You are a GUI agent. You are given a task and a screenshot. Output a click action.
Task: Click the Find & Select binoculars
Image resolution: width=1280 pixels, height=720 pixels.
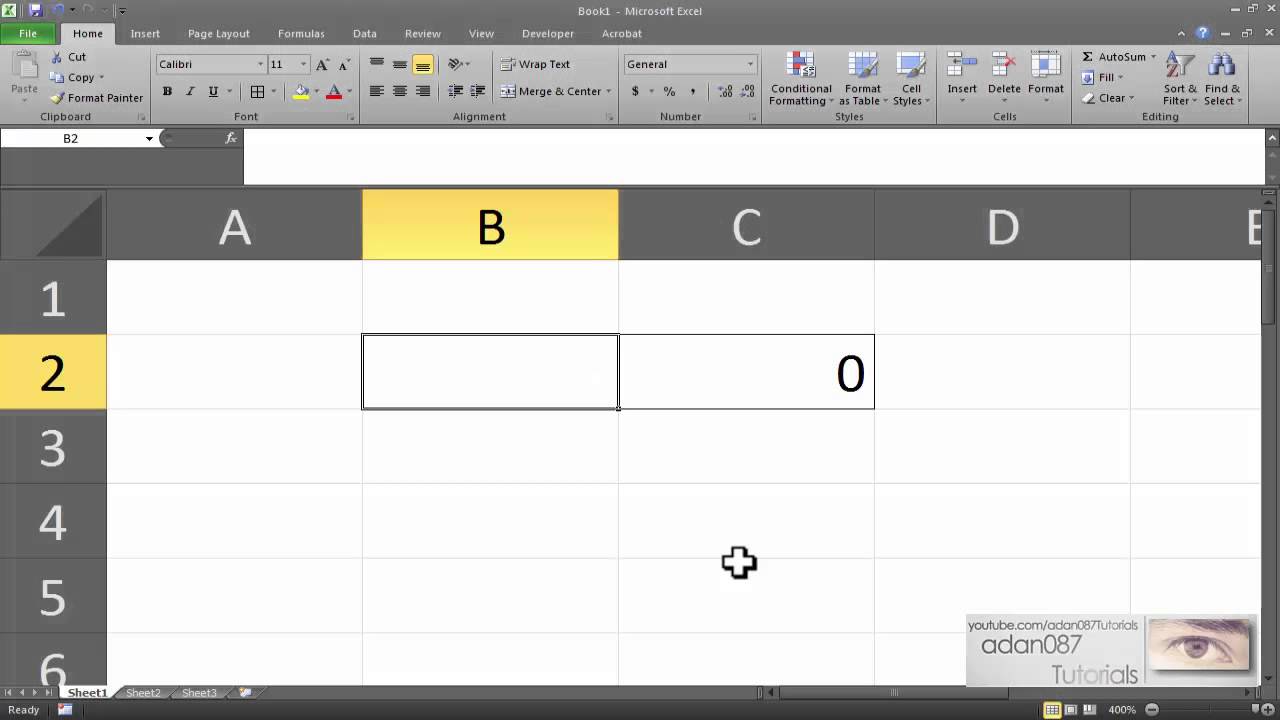point(1221,66)
